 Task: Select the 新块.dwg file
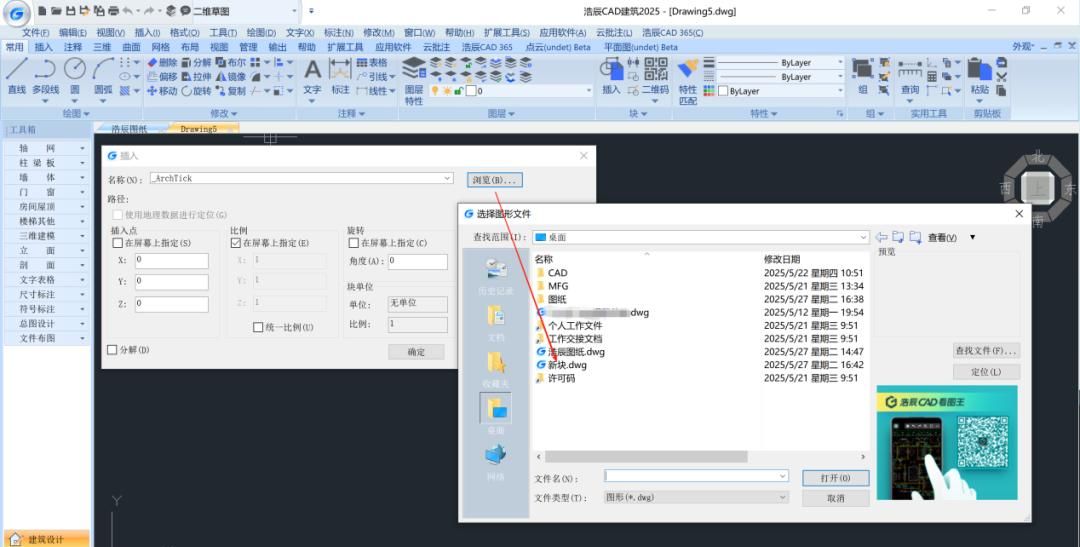(x=567, y=365)
